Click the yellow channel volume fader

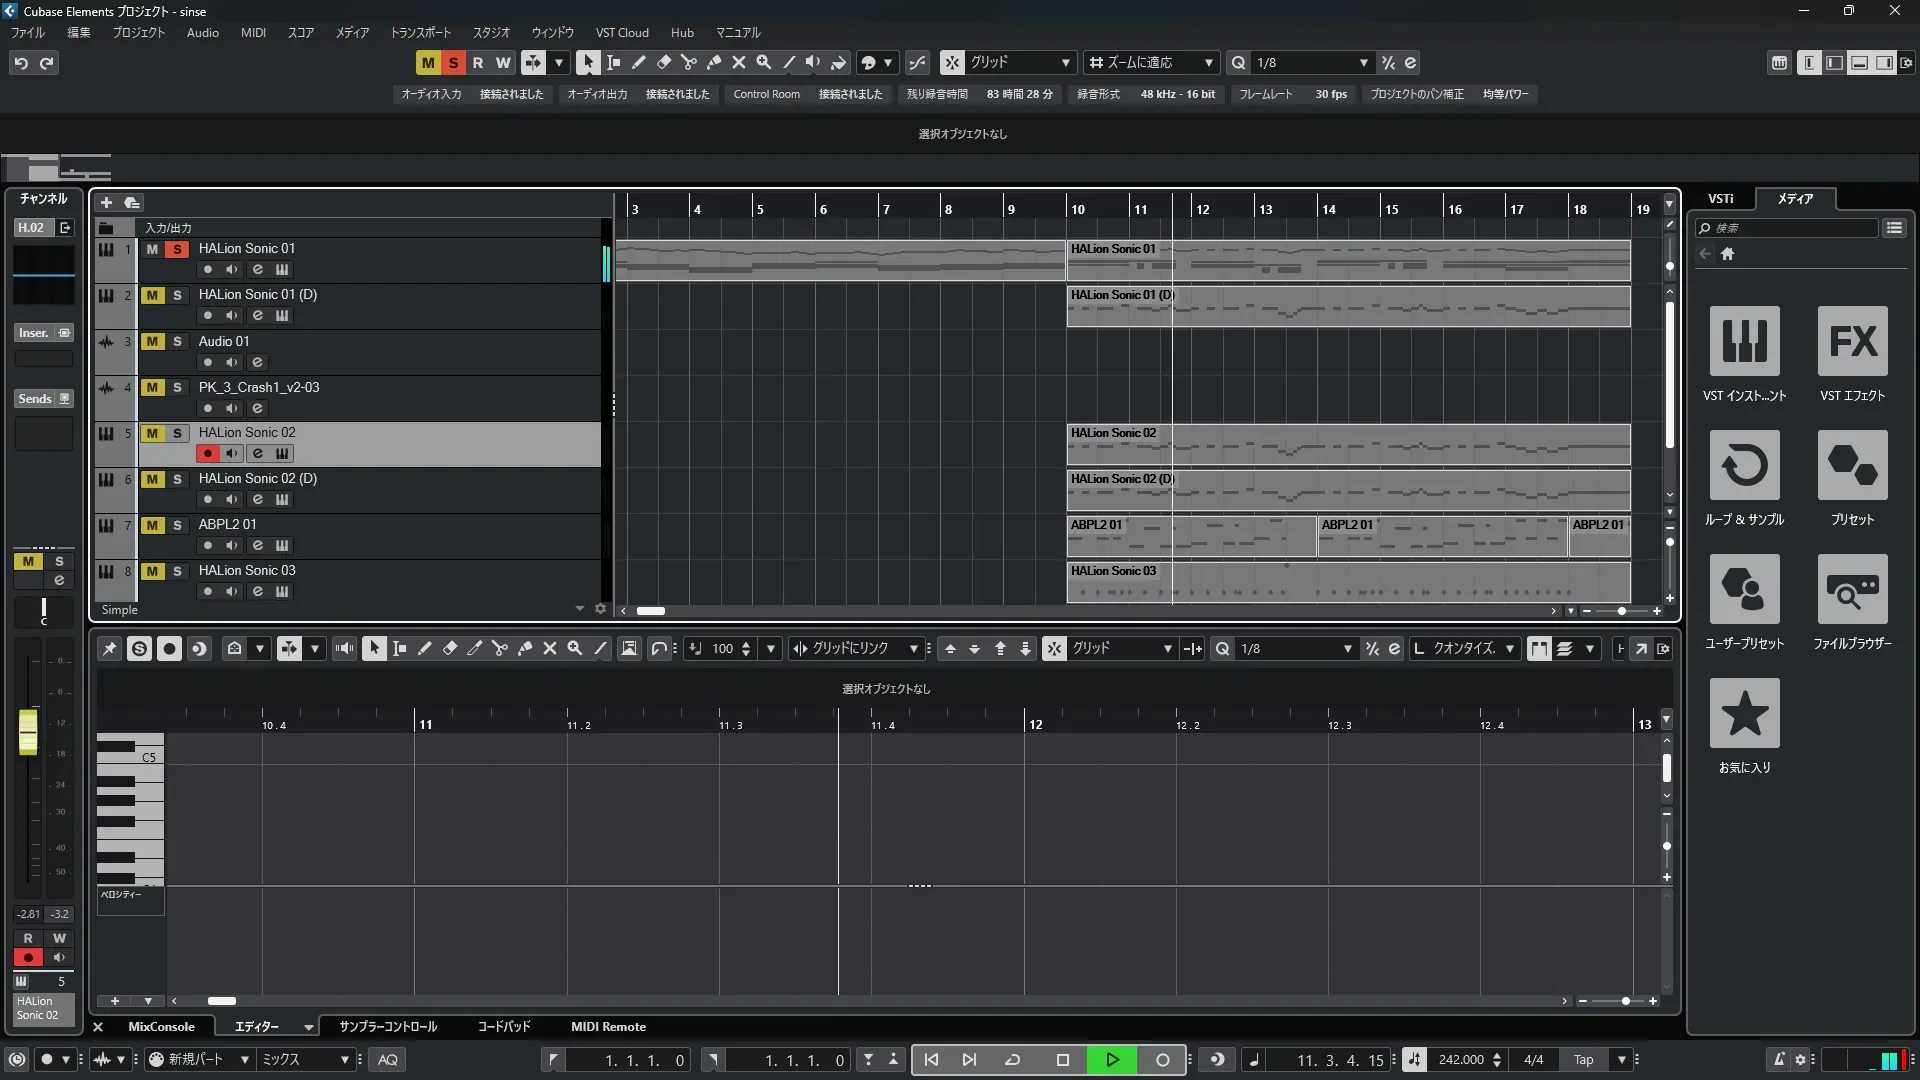28,731
